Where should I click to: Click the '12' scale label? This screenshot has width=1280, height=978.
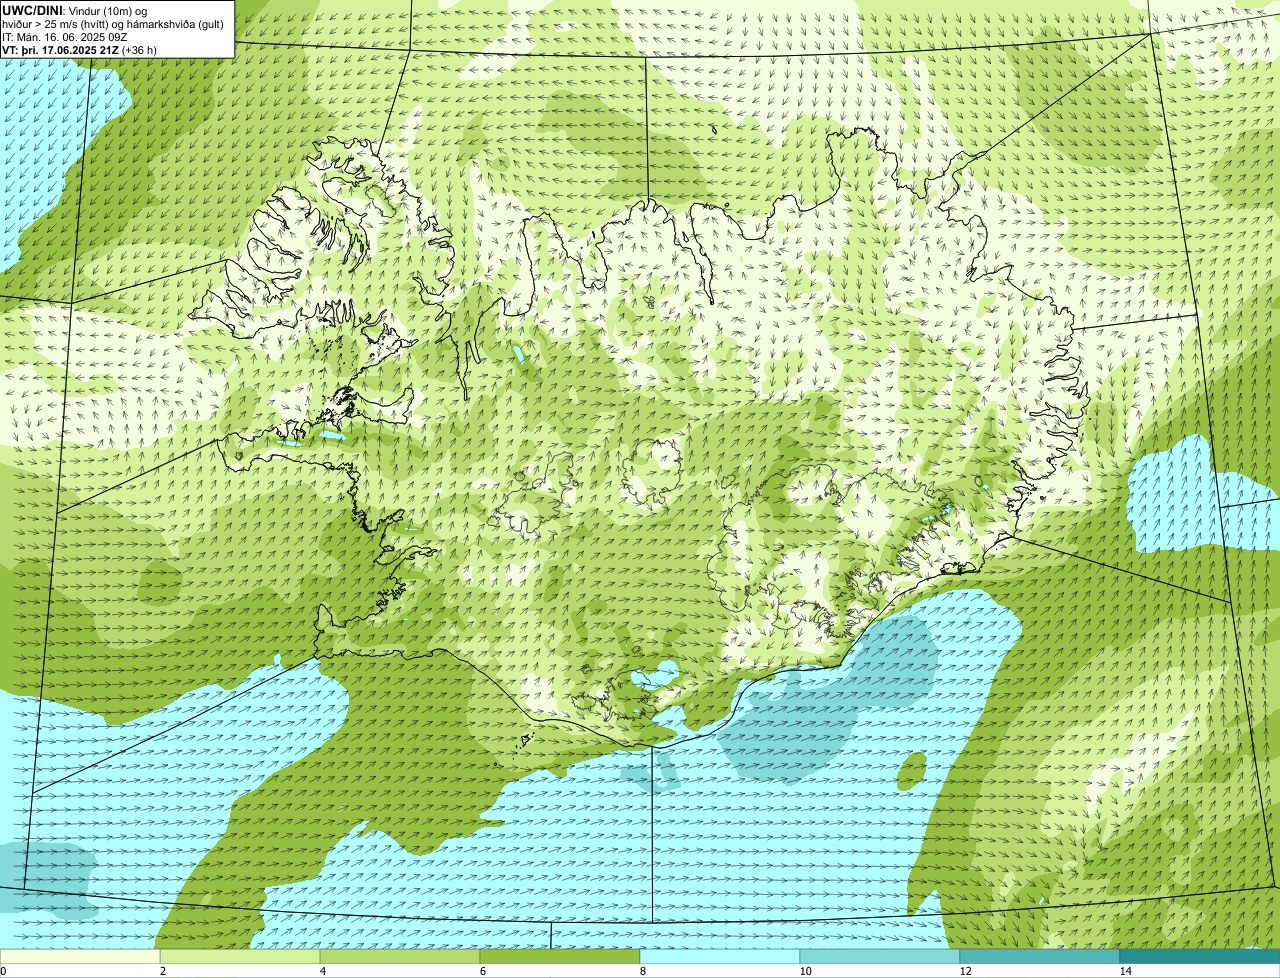click(x=965, y=971)
